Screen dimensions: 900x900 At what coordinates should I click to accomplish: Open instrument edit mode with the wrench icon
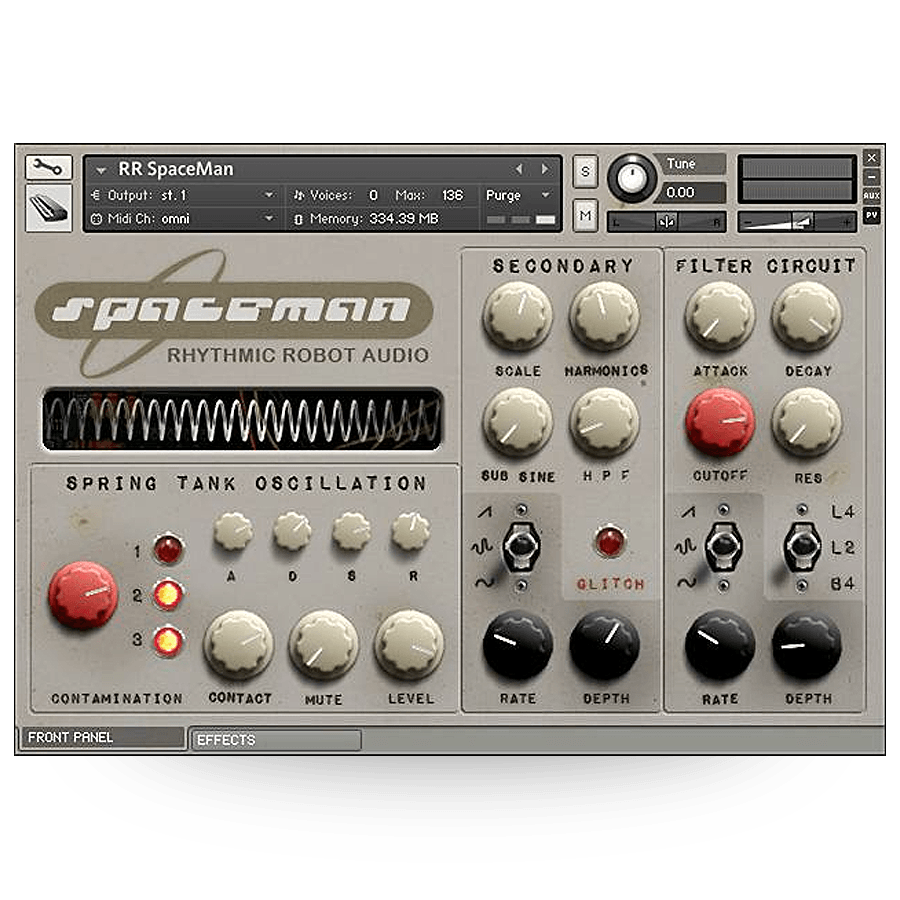[x=49, y=168]
